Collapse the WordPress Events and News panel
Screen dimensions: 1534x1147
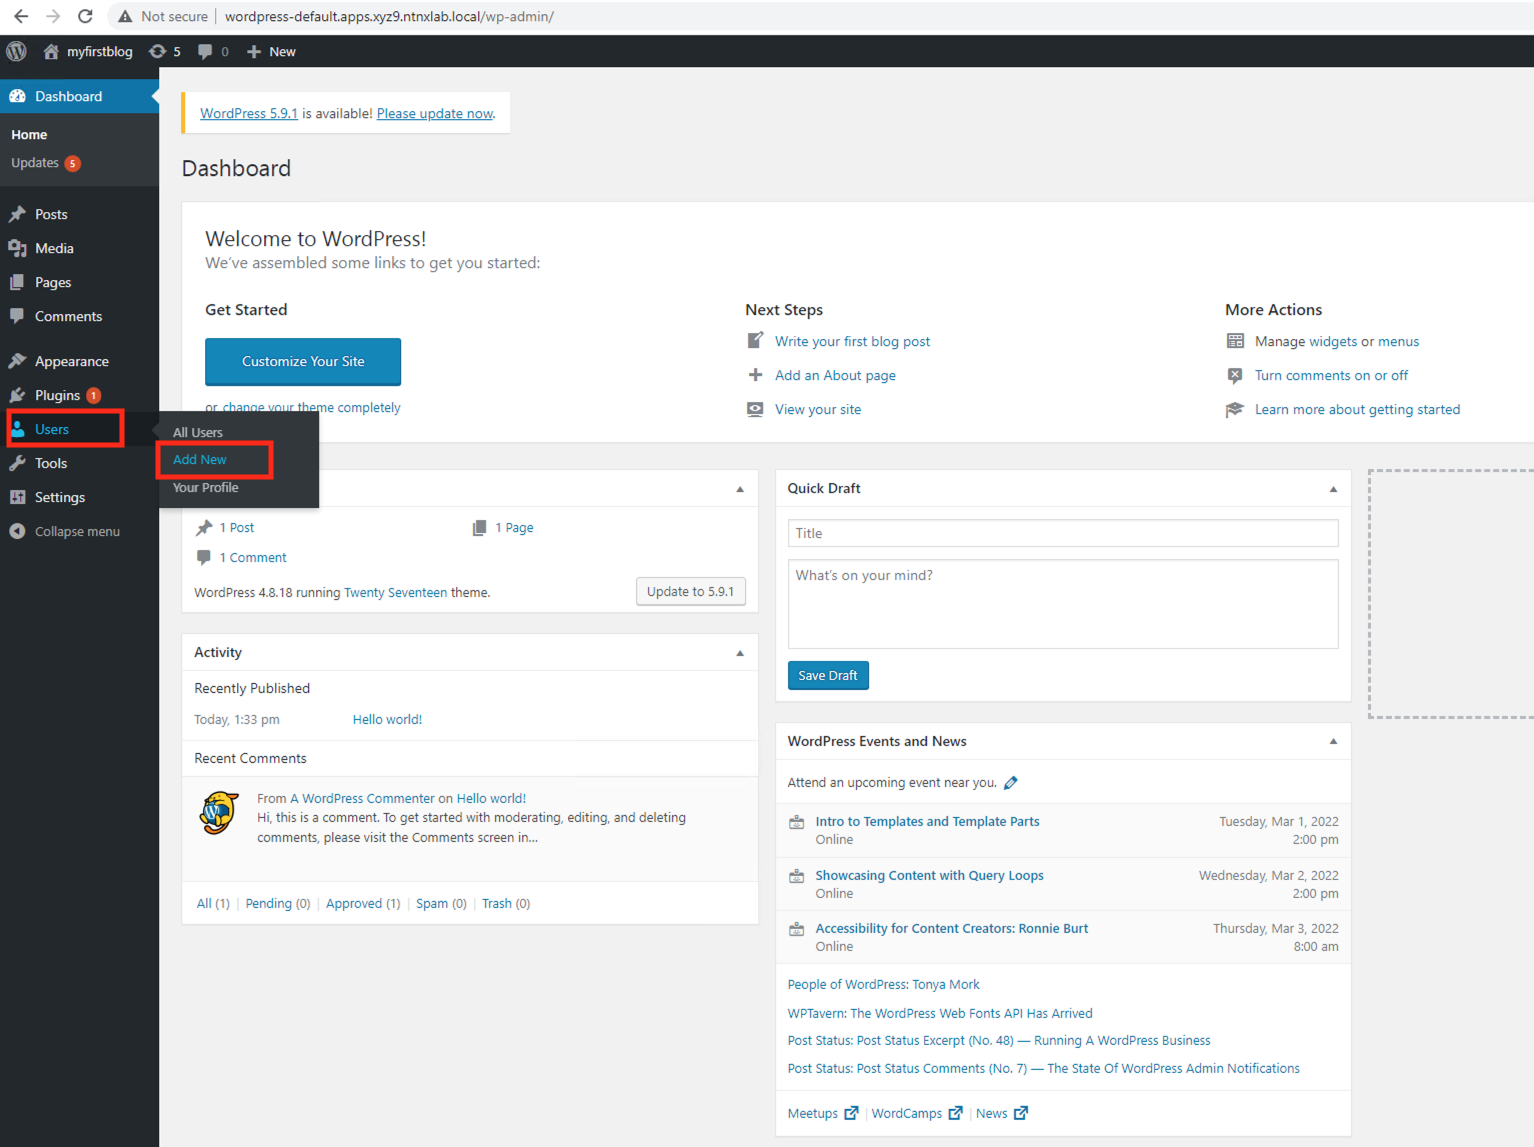1332,742
